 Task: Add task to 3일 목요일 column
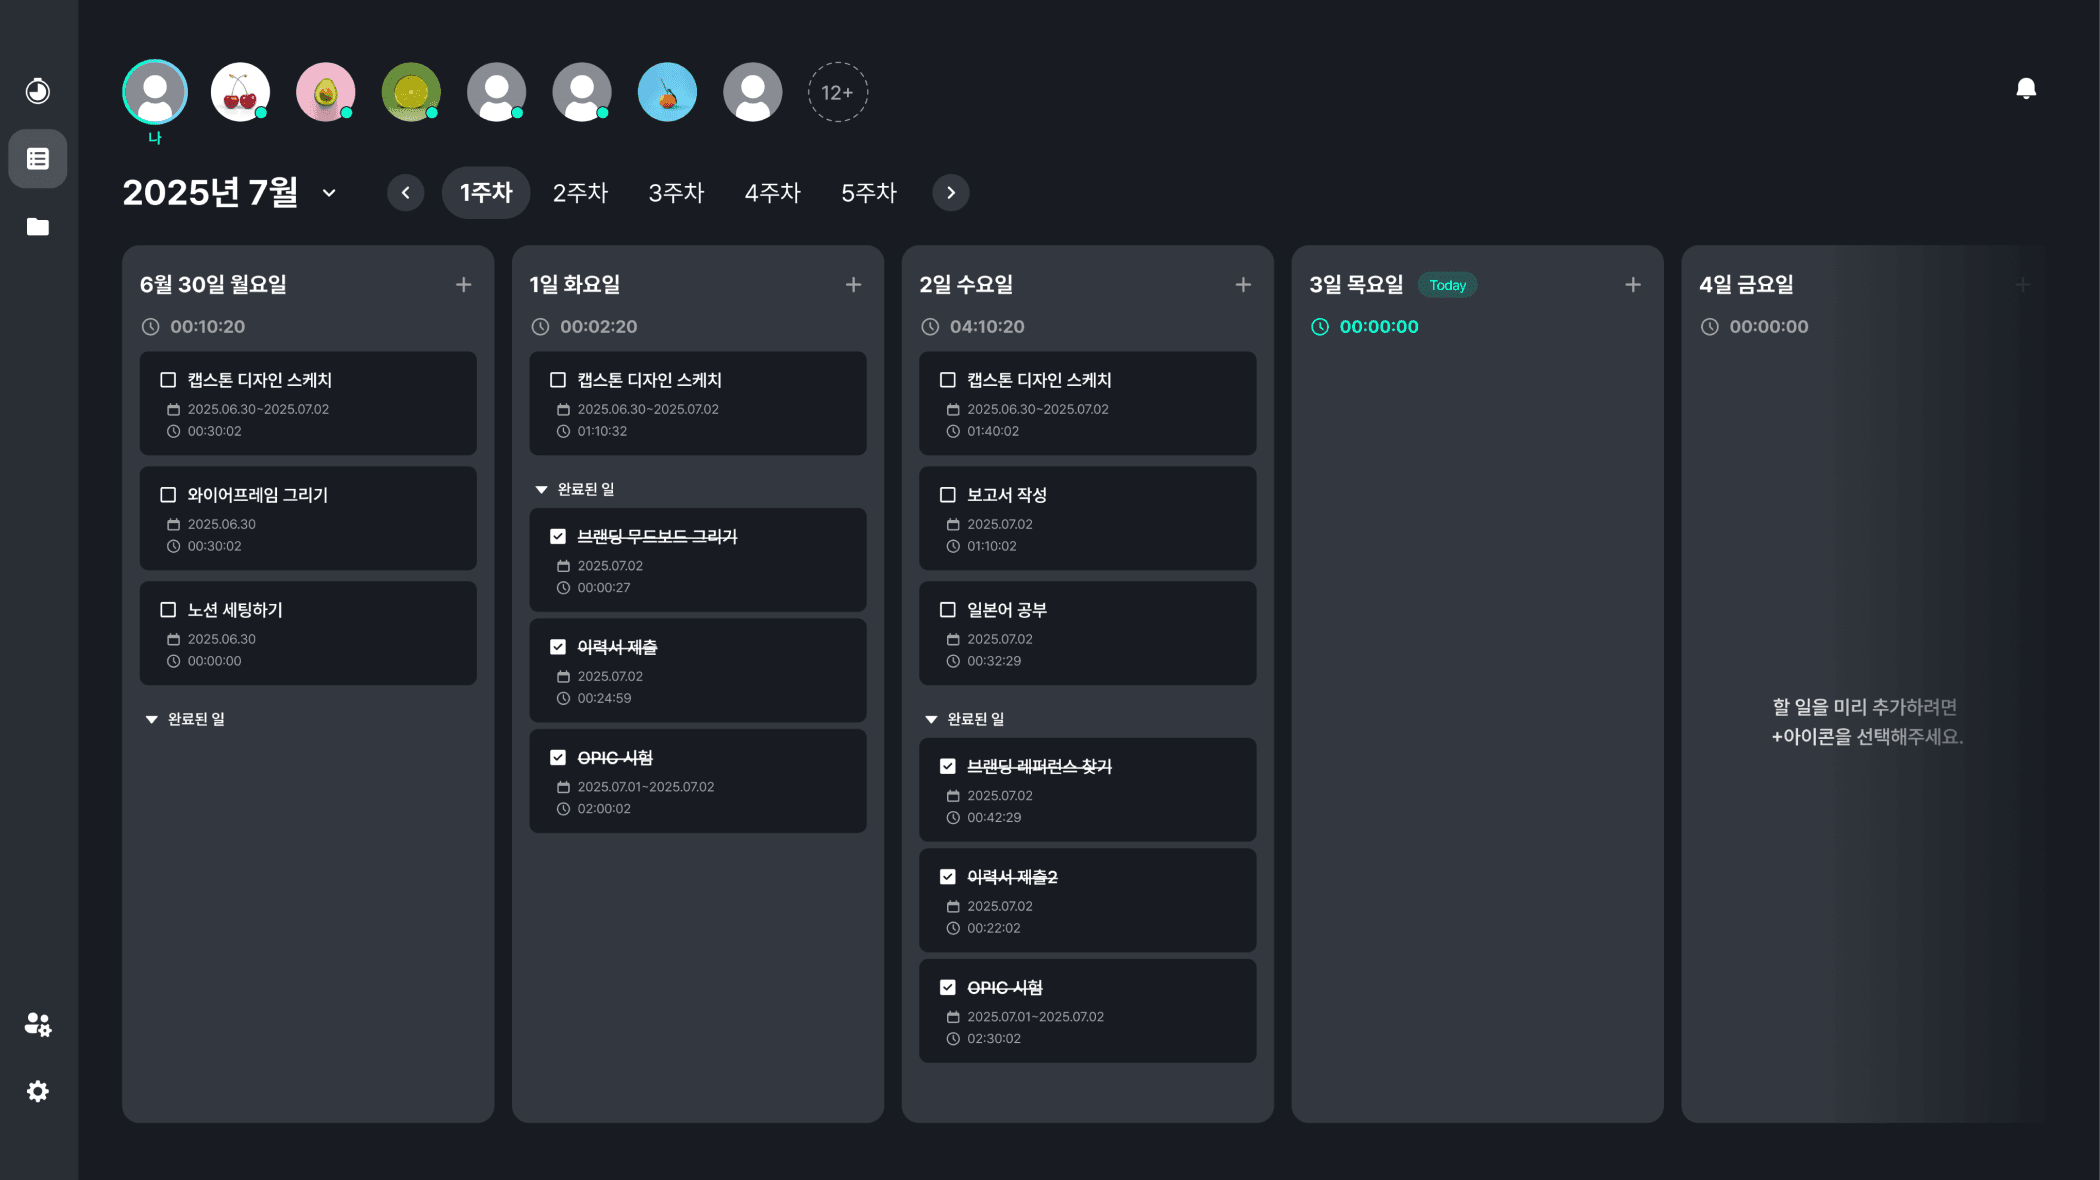(x=1632, y=285)
